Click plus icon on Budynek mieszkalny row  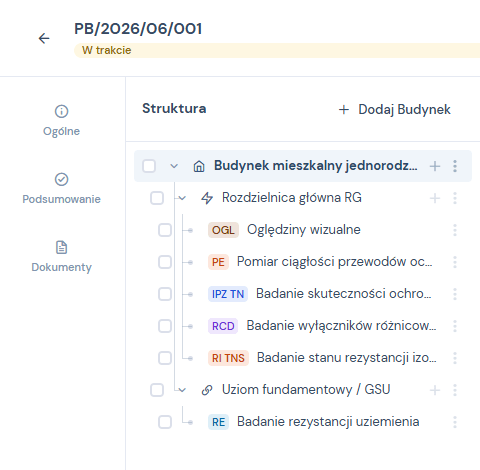point(435,166)
